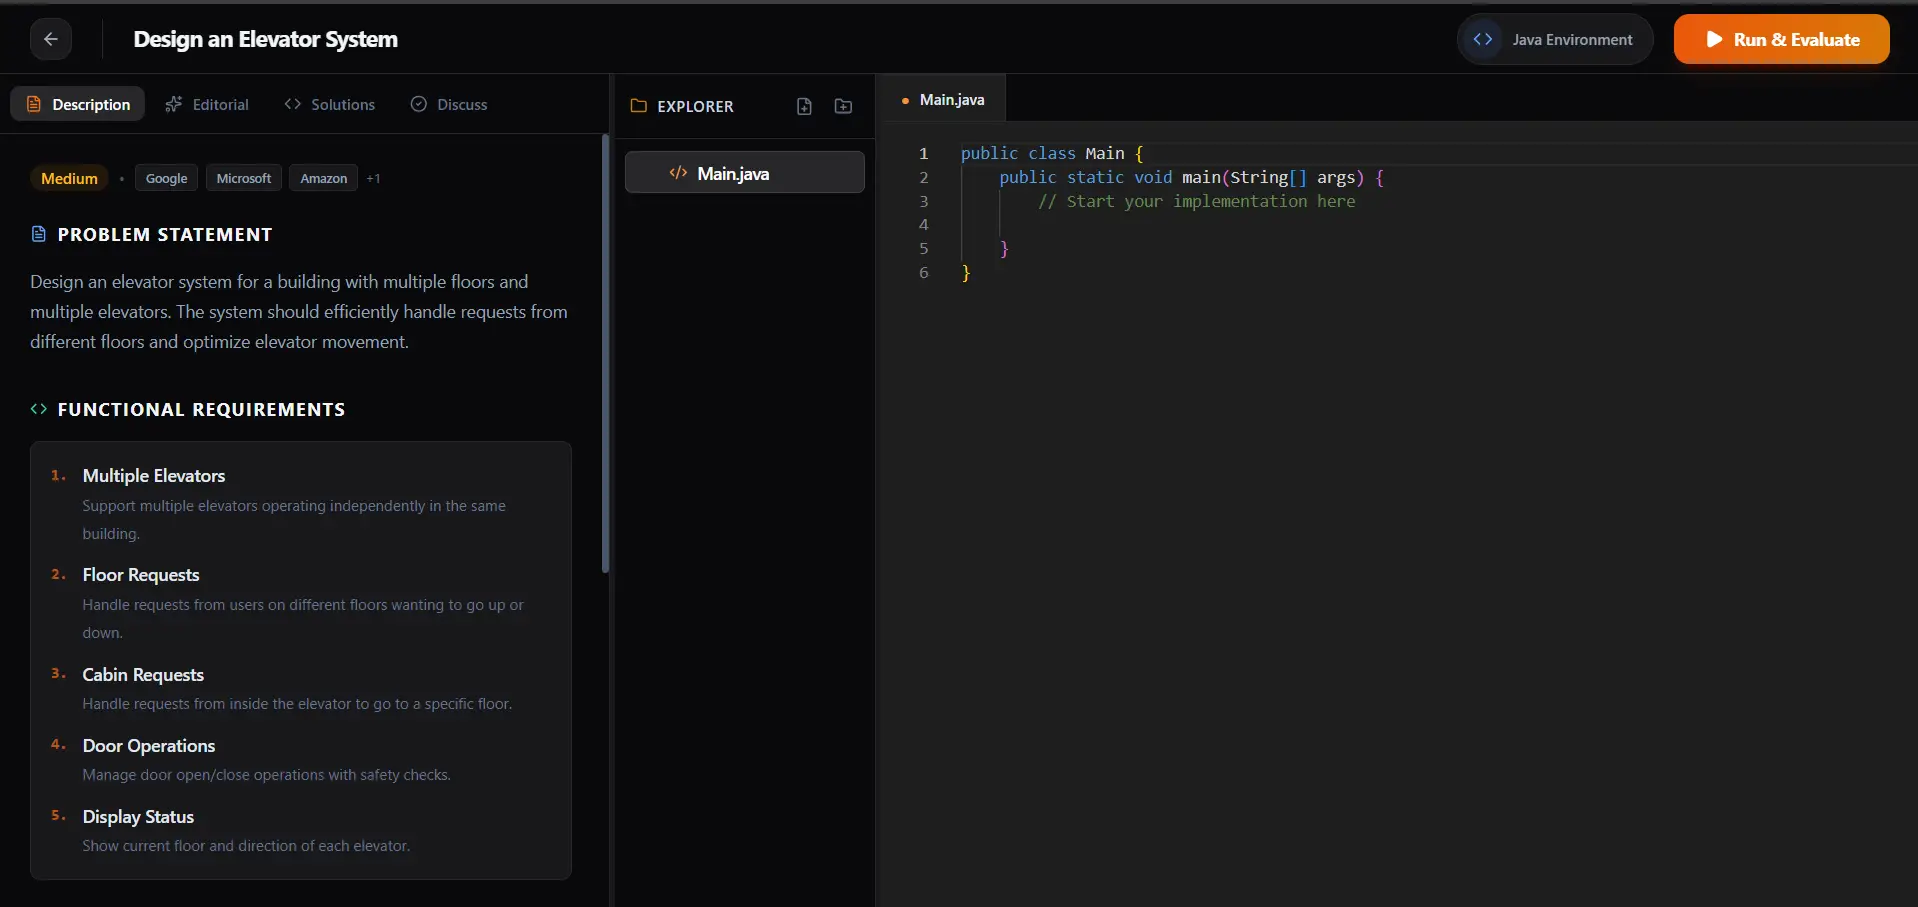Click the Google company tag
This screenshot has height=907, width=1918.
[166, 178]
